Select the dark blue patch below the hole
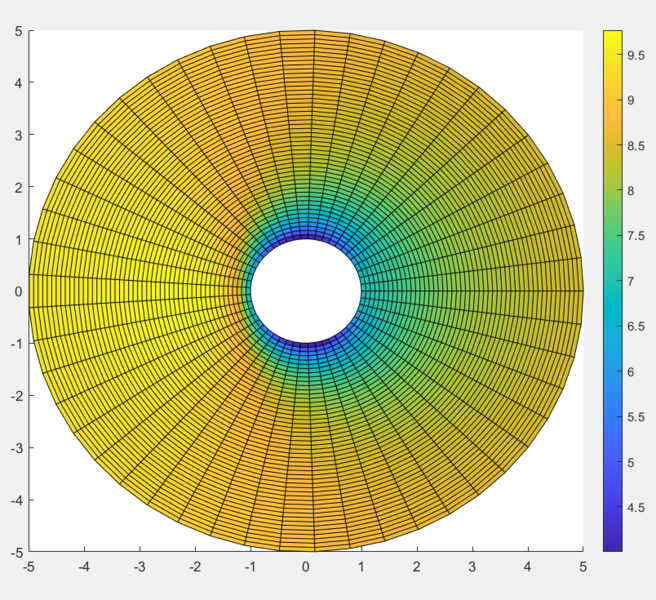The width and height of the screenshot is (656, 600). (x=303, y=346)
